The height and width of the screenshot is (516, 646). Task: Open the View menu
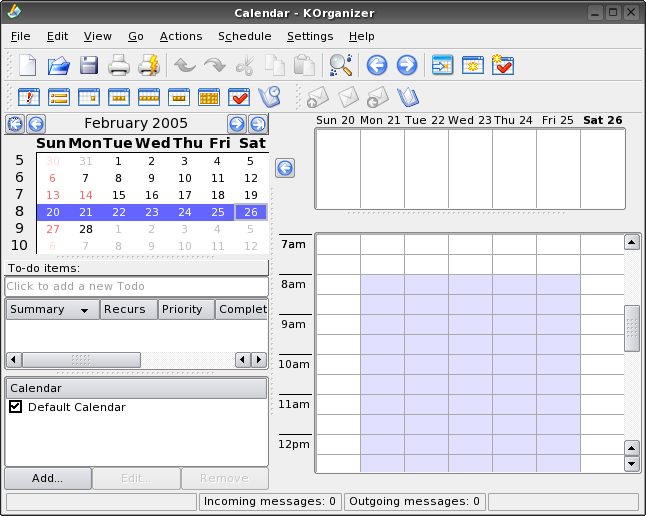click(98, 36)
